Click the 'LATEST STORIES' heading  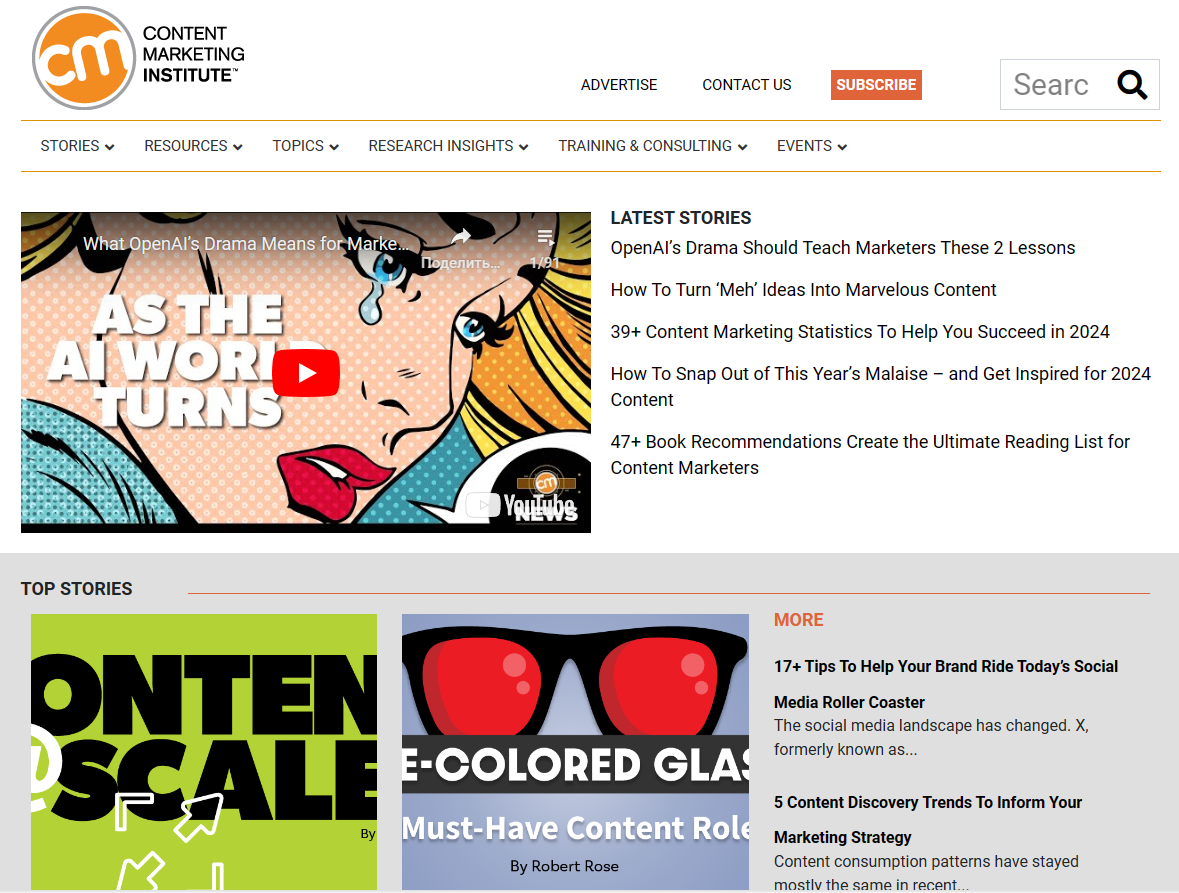[680, 218]
